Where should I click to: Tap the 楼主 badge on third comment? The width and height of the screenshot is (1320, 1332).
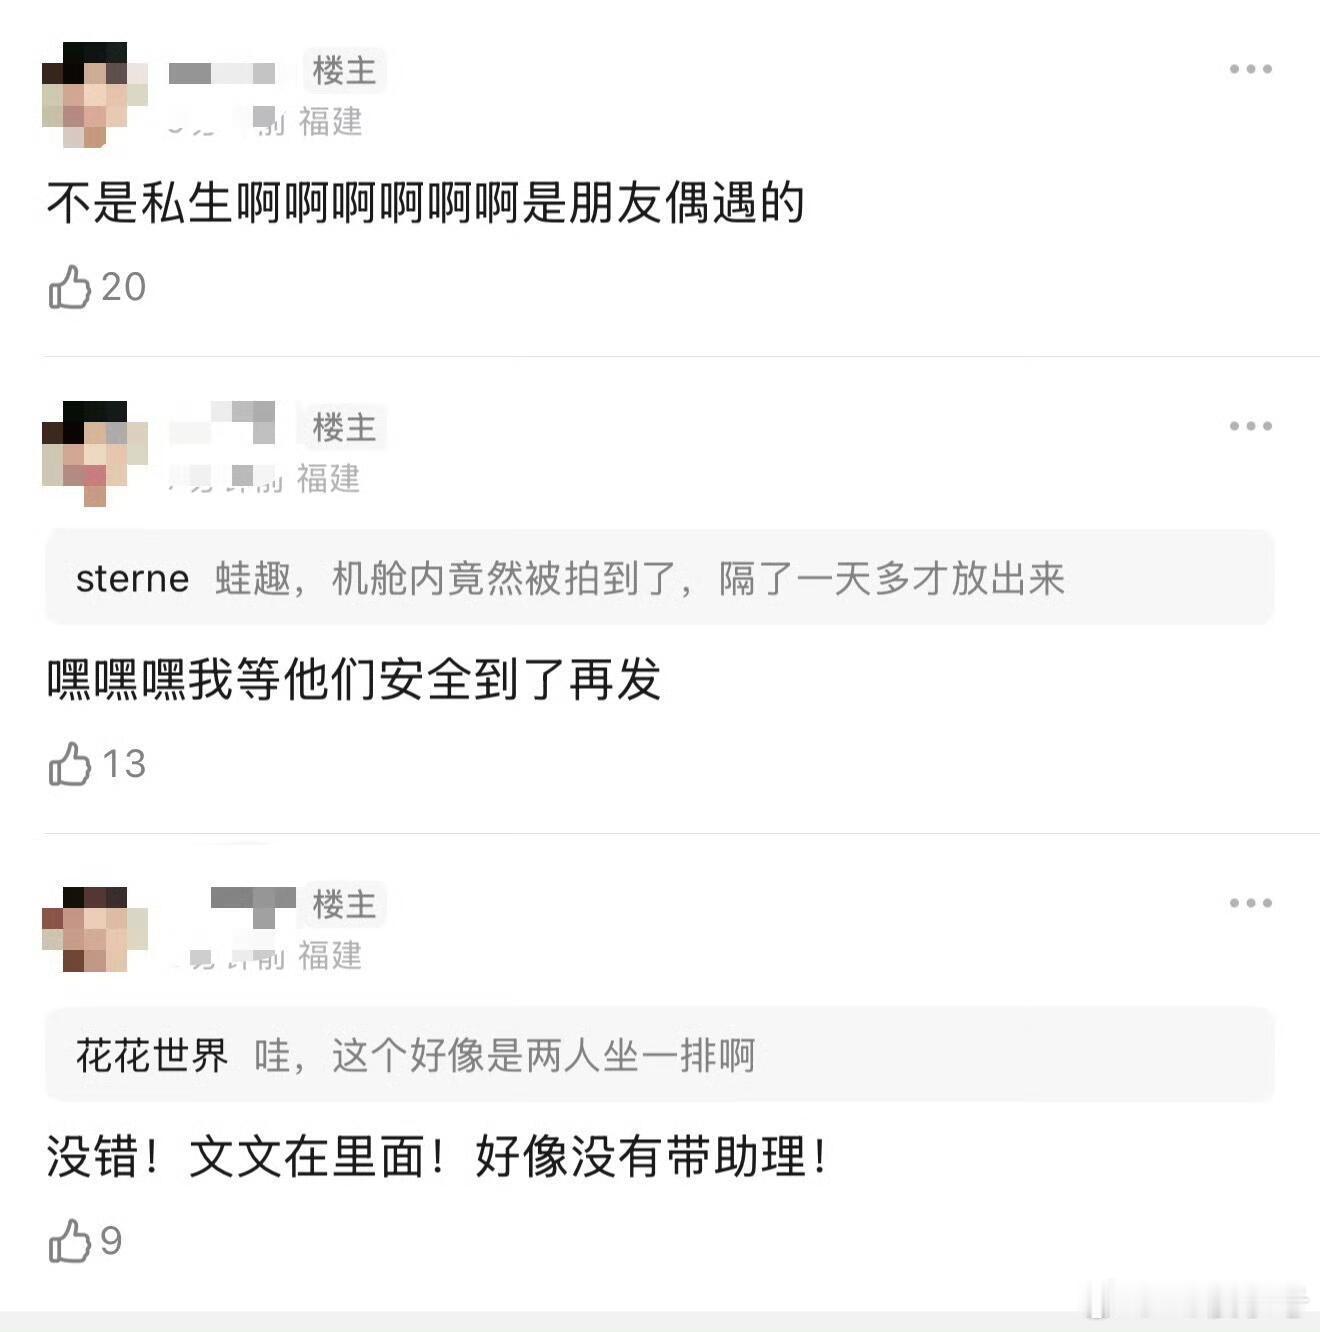click(344, 905)
